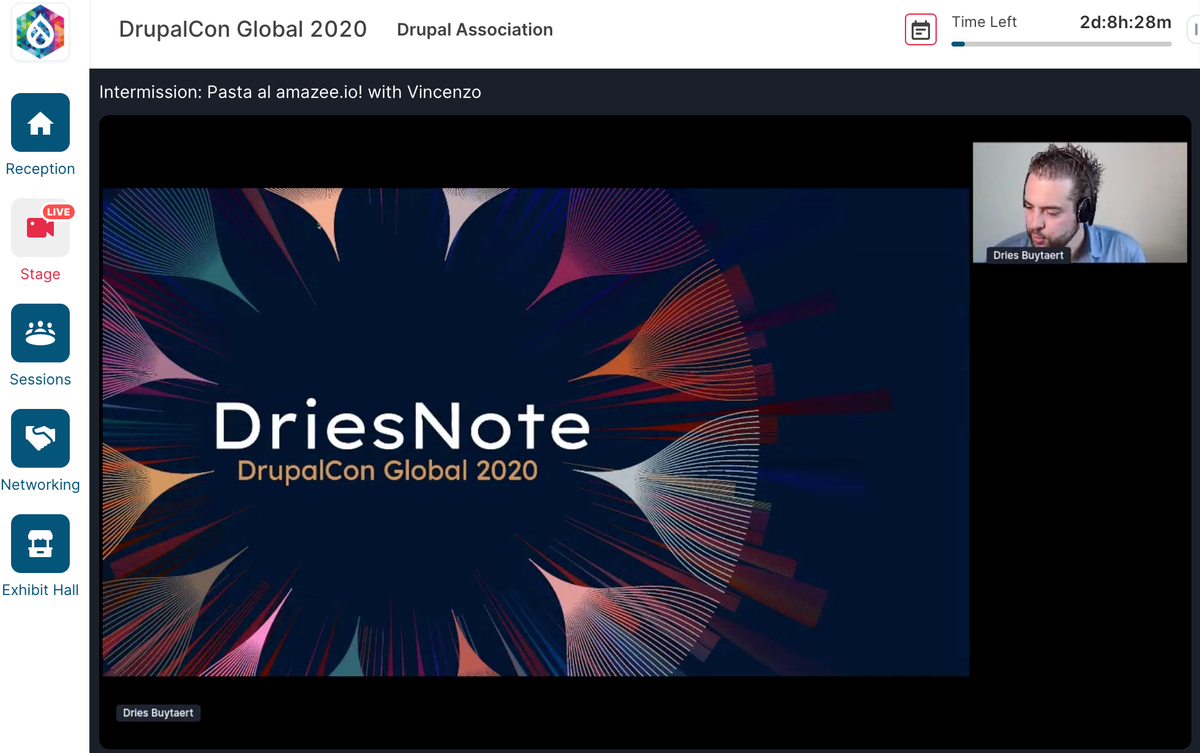Click the Exhibit Hall label in the sidebar
Image resolution: width=1200 pixels, height=753 pixels.
pos(40,590)
